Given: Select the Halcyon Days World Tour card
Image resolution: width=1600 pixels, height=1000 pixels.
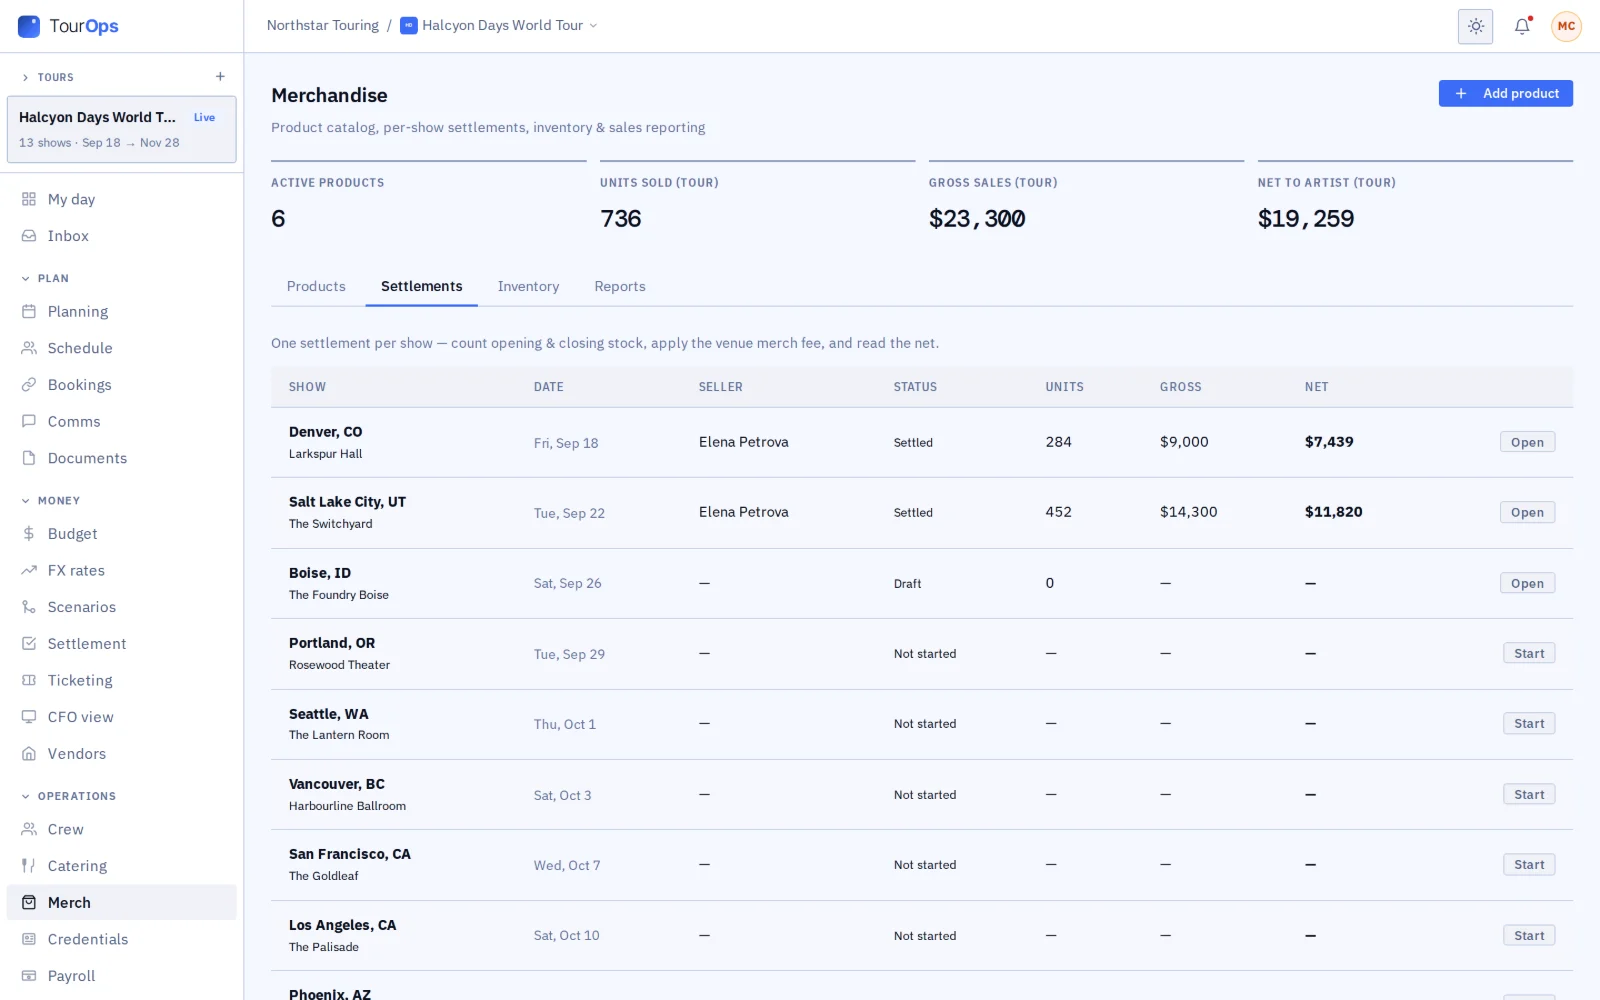Looking at the screenshot, I should [x=122, y=129].
